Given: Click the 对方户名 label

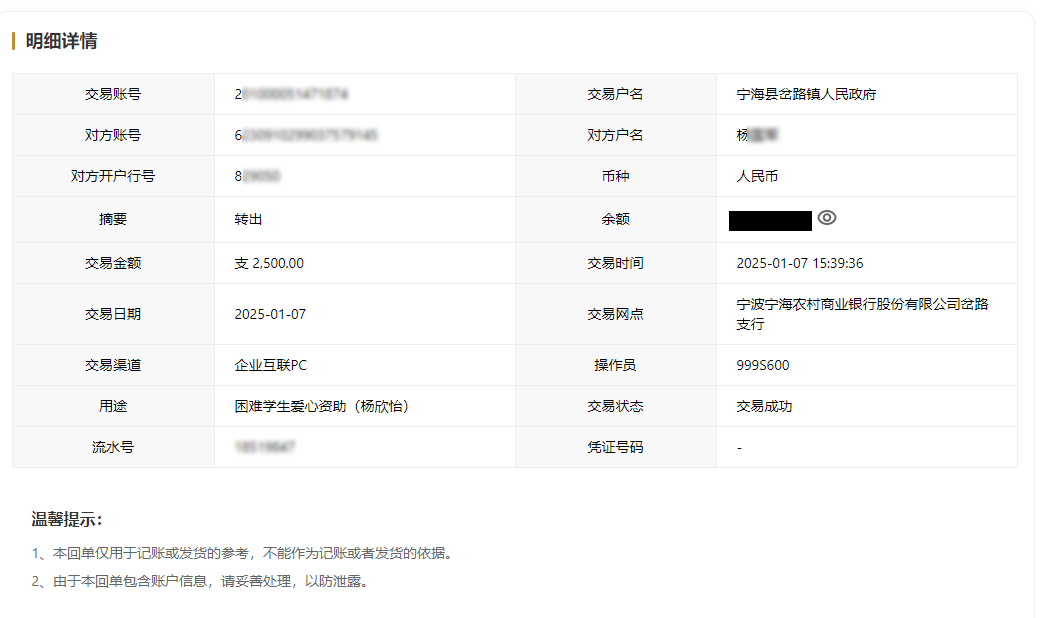Looking at the screenshot, I should click(615, 135).
